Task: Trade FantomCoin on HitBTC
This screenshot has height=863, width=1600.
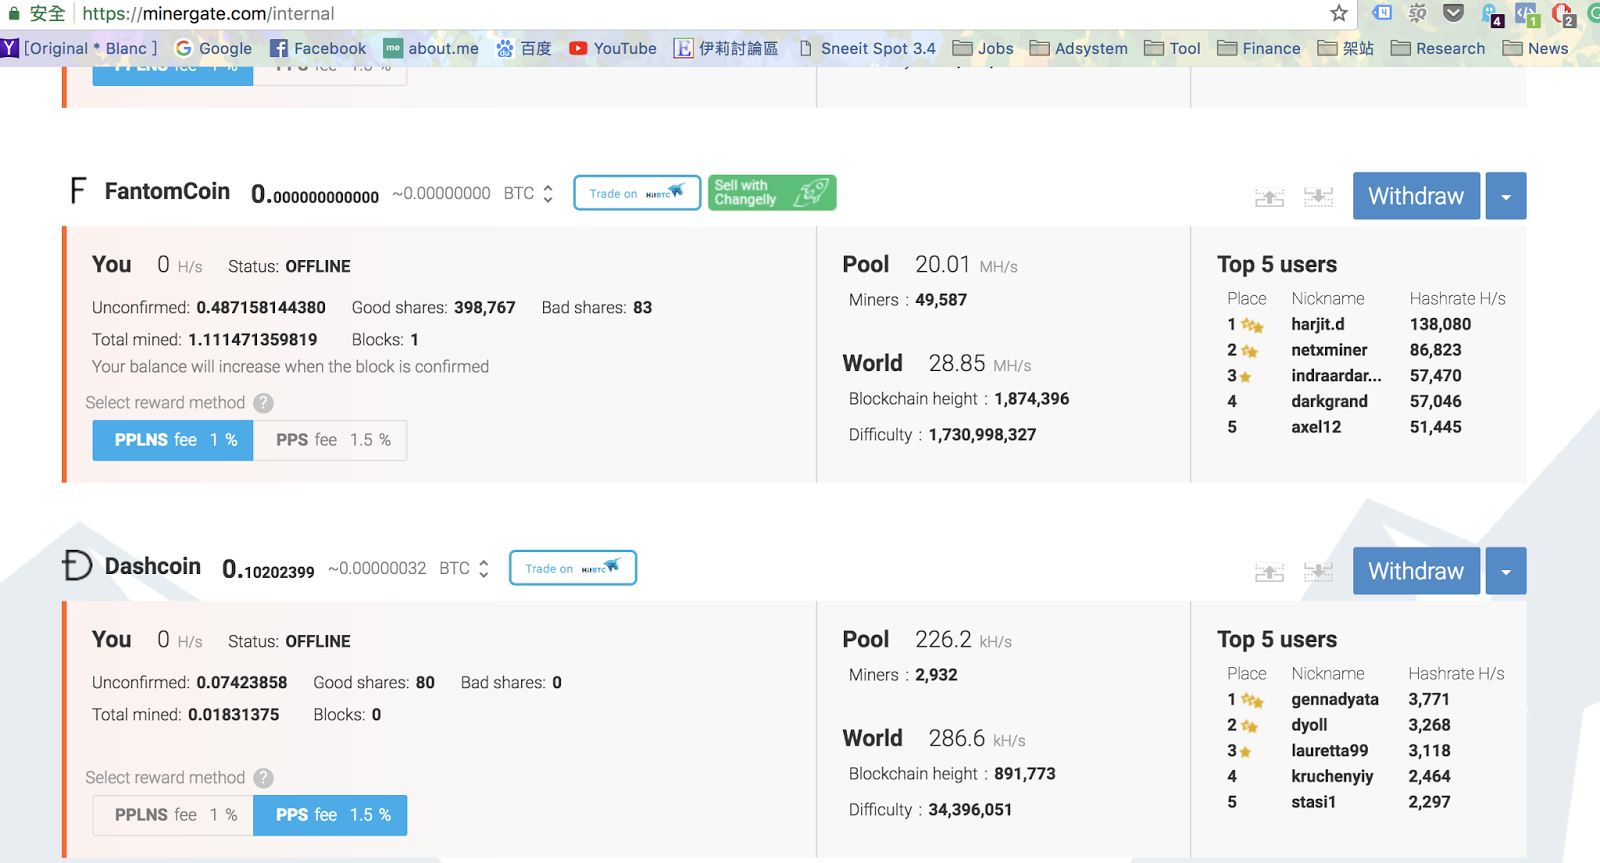Action: tap(637, 193)
